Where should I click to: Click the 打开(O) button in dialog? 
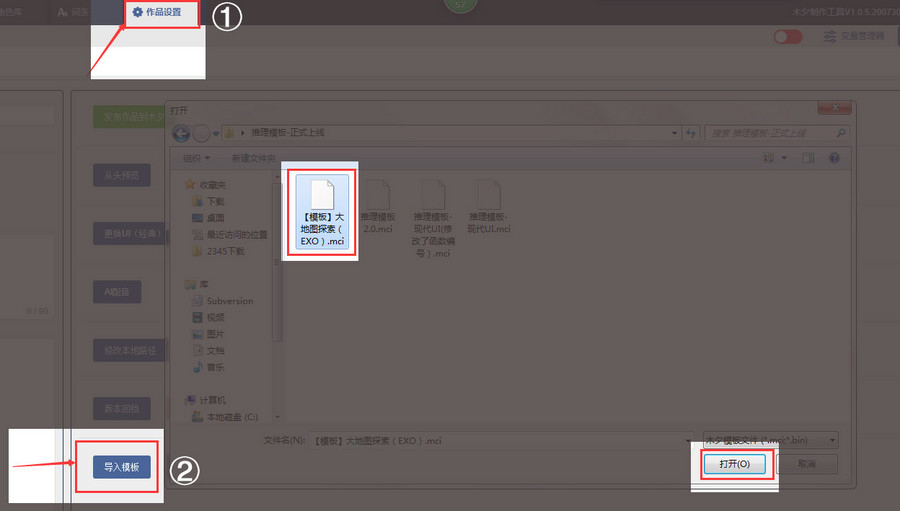[734, 464]
